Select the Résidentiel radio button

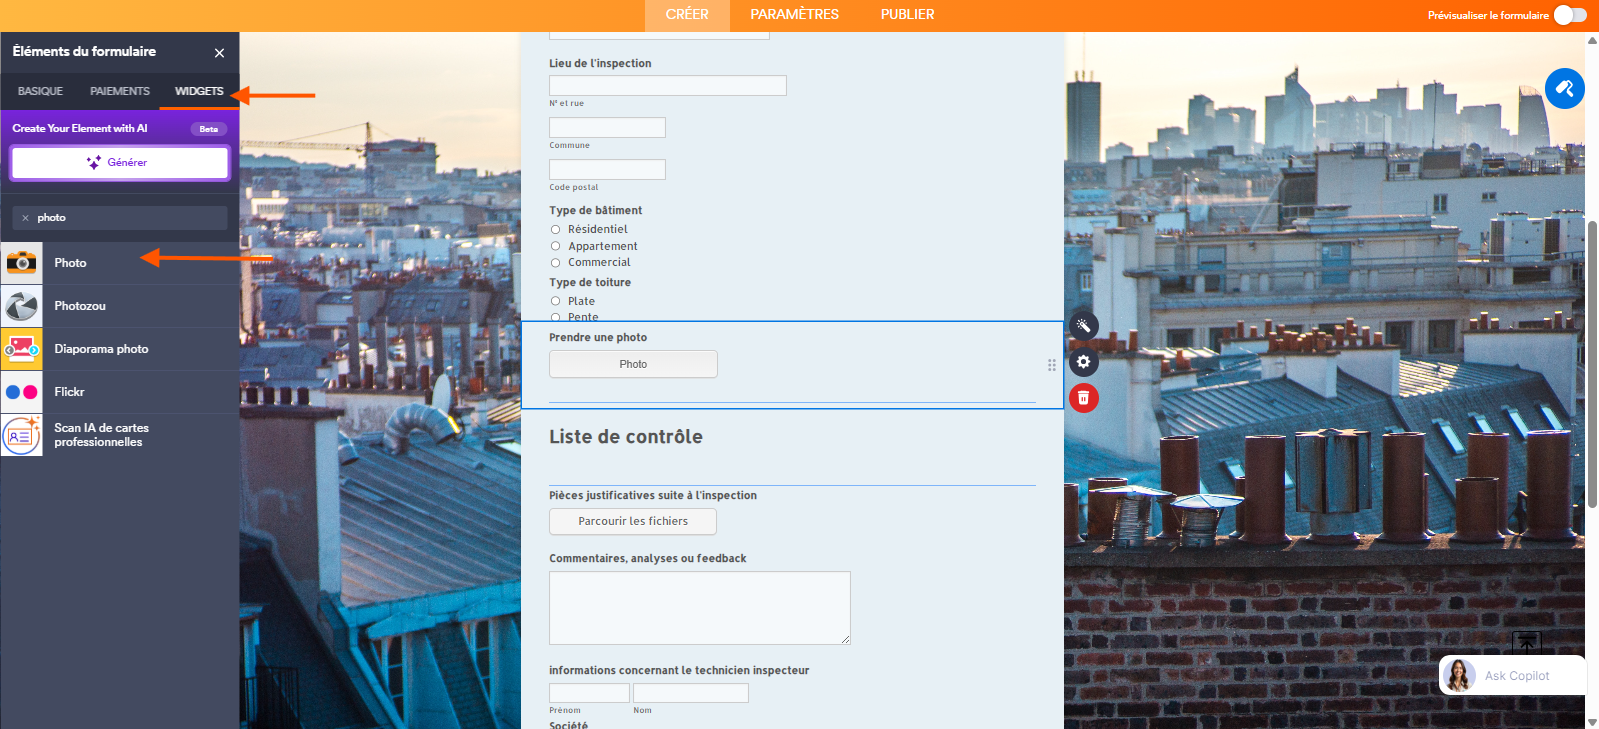pos(556,230)
